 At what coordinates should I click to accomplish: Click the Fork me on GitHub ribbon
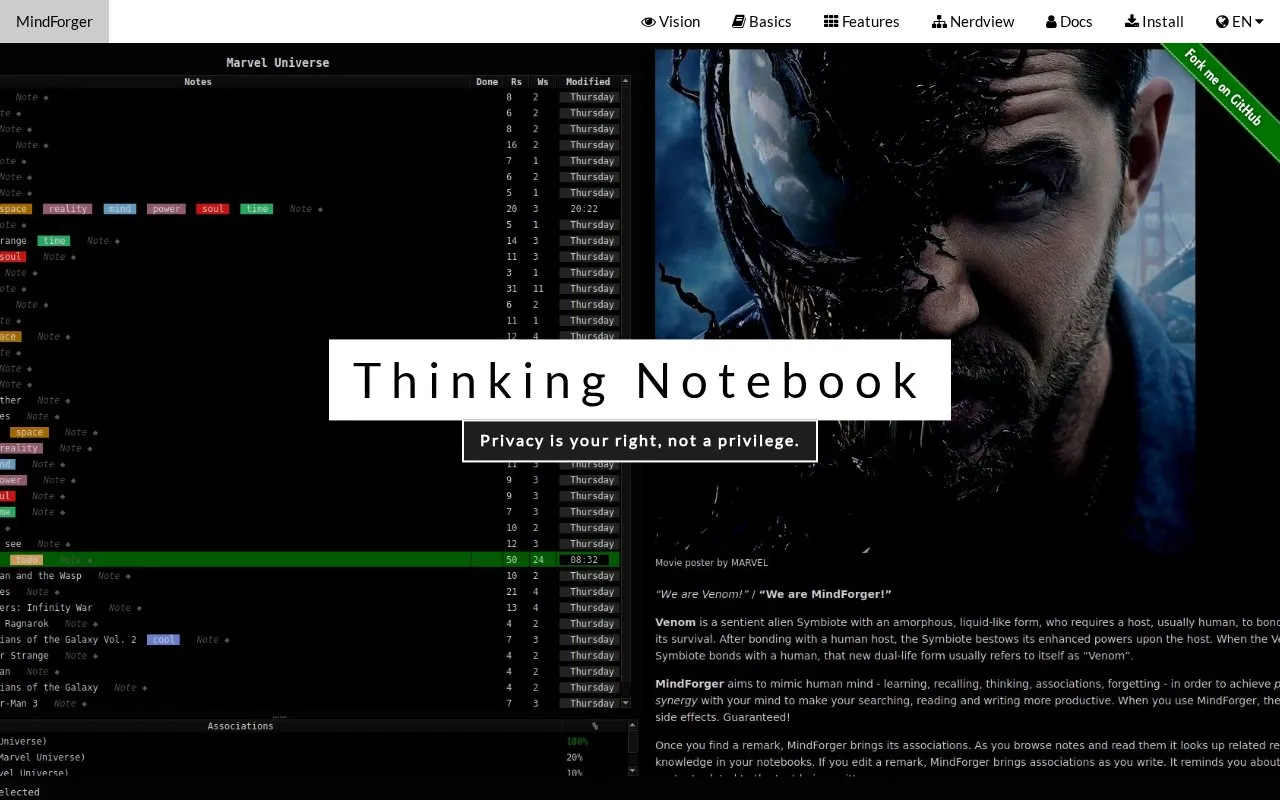tap(1222, 87)
